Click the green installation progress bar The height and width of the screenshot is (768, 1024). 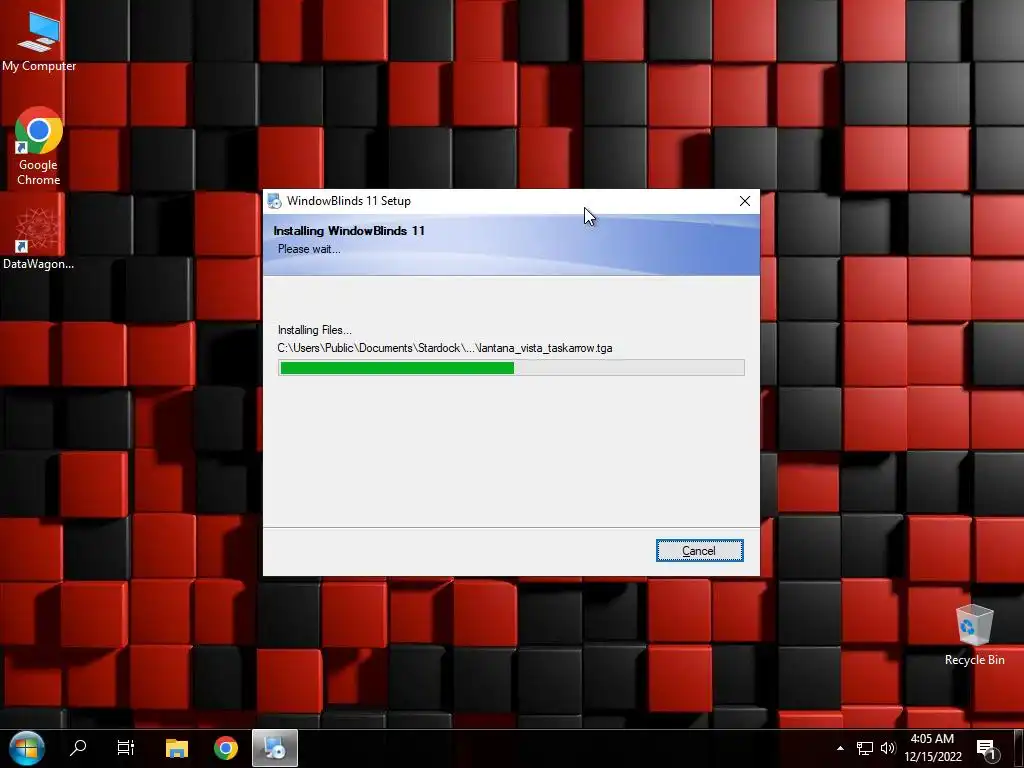511,368
